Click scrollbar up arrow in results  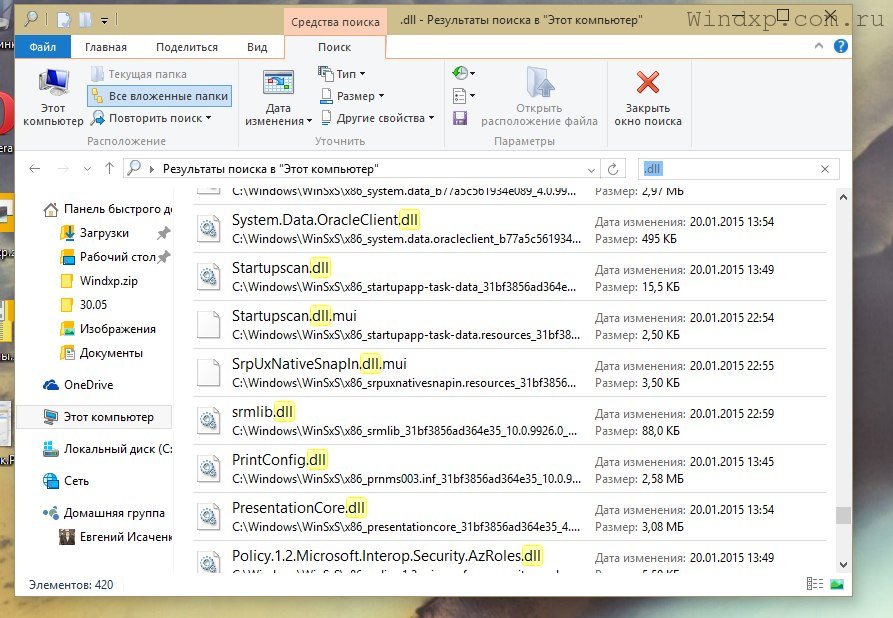tap(843, 197)
